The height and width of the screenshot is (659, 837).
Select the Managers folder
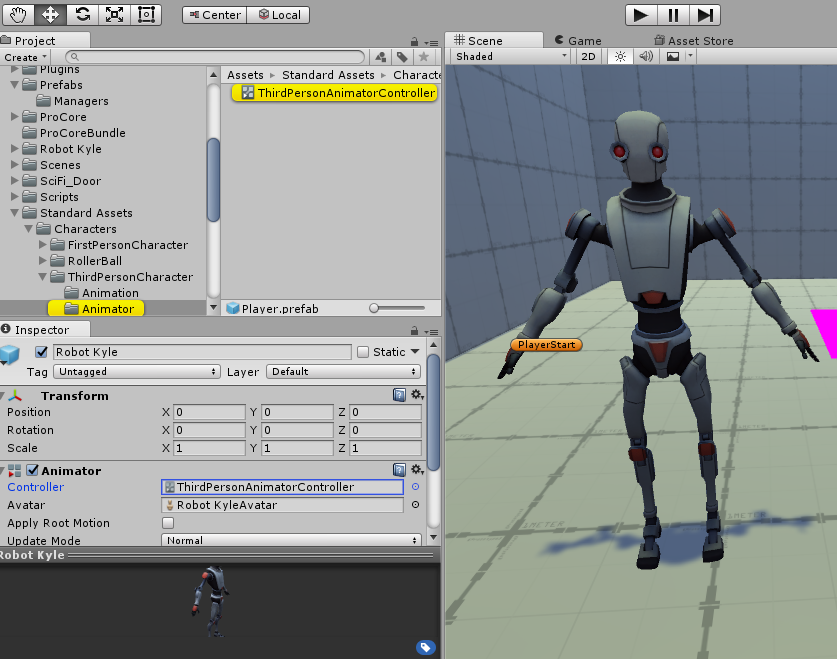[x=73, y=101]
